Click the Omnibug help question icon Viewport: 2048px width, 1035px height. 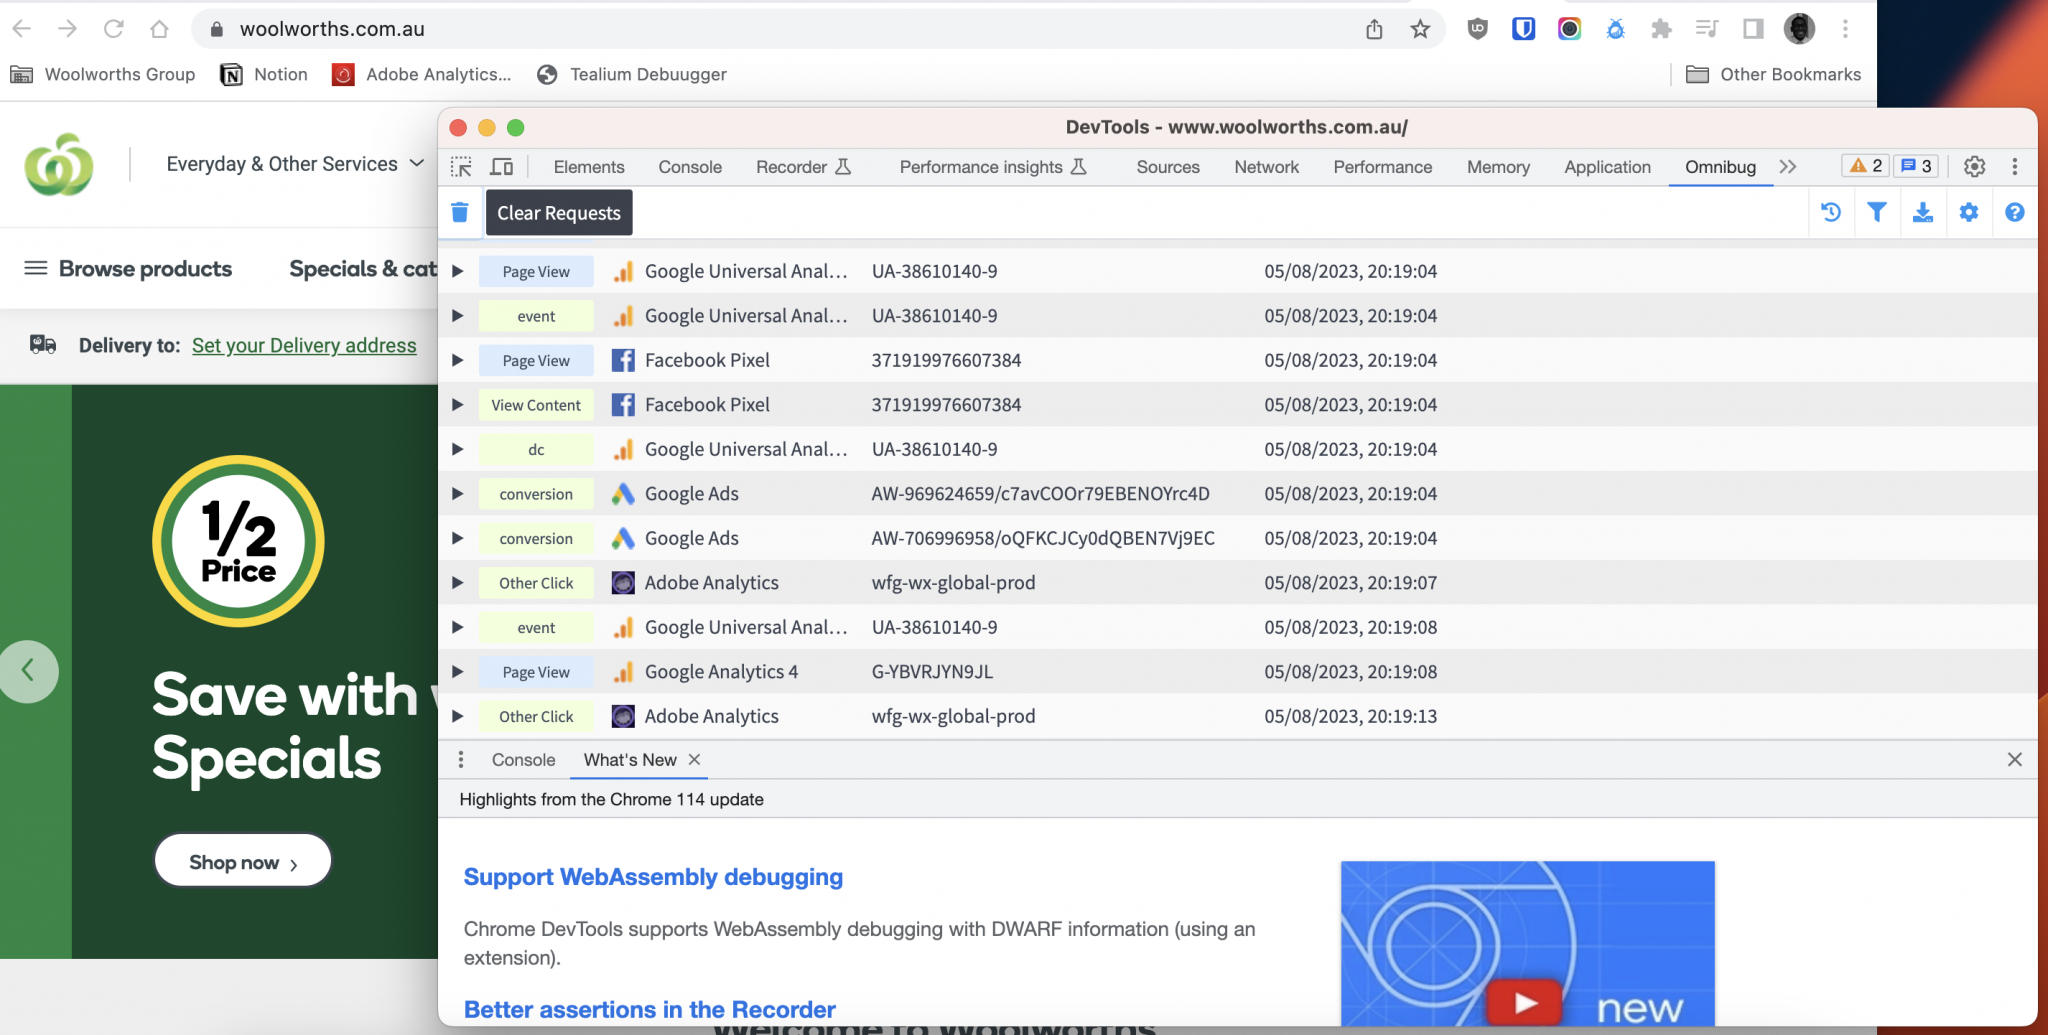(x=2014, y=212)
